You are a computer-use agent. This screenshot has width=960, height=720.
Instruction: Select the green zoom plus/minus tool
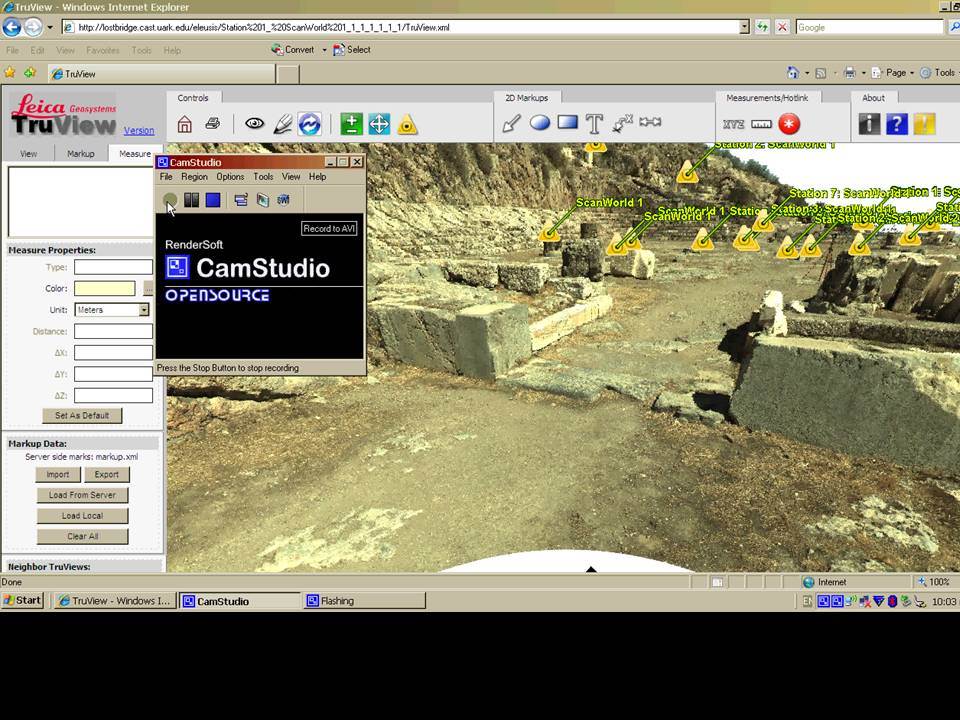[x=351, y=124]
